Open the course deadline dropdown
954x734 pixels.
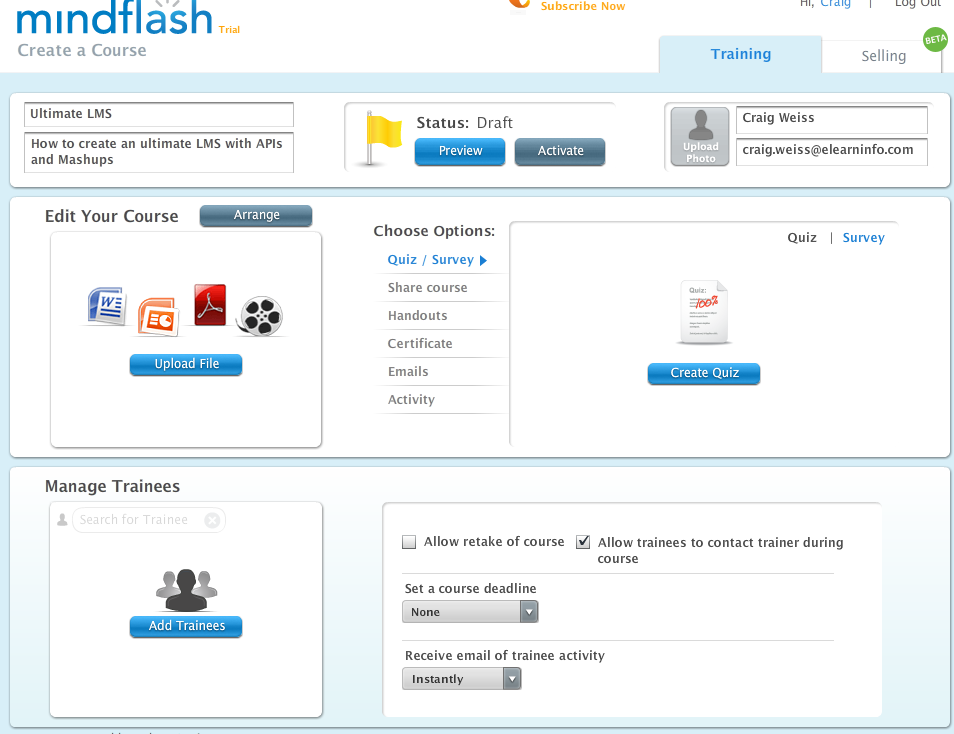pos(470,612)
